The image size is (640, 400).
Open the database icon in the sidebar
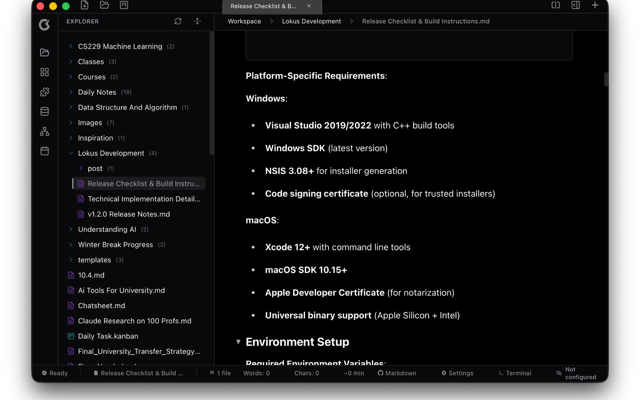point(44,111)
